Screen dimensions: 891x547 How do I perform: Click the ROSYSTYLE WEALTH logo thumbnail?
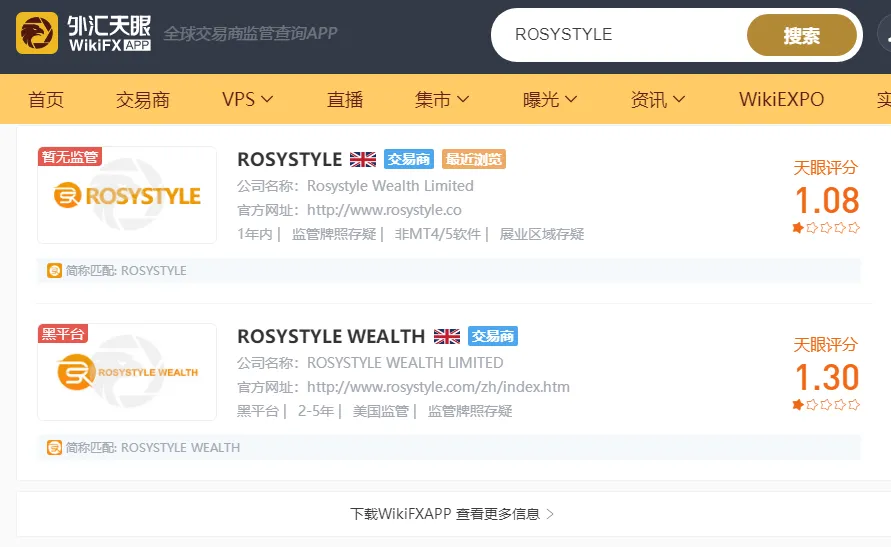point(127,372)
